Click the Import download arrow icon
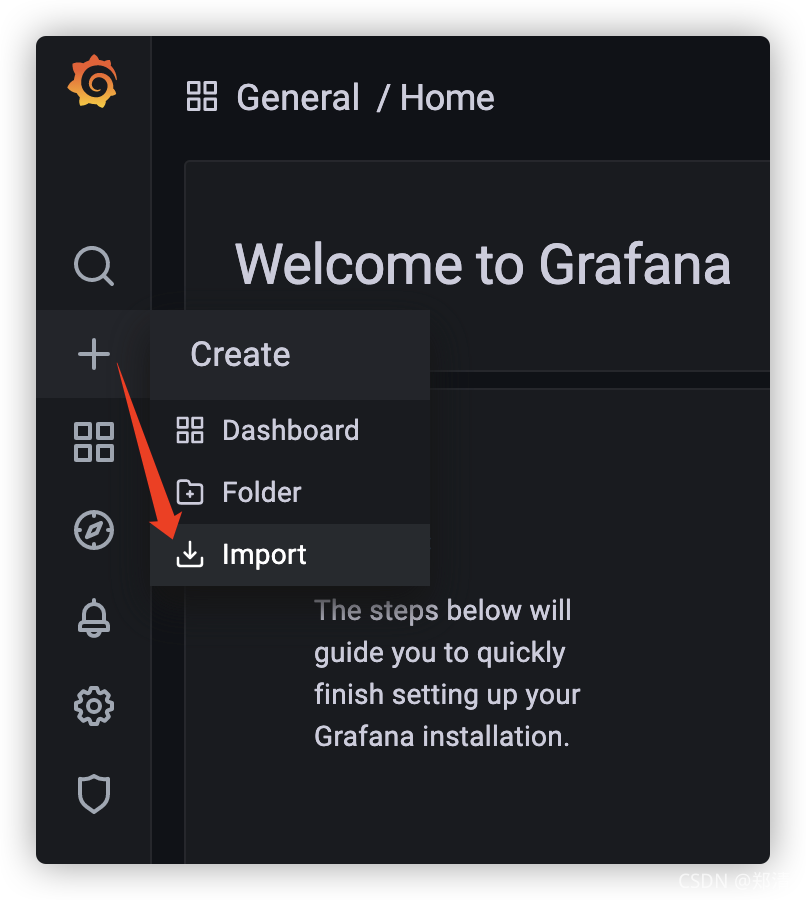Viewport: 806px width, 900px height. coord(189,554)
